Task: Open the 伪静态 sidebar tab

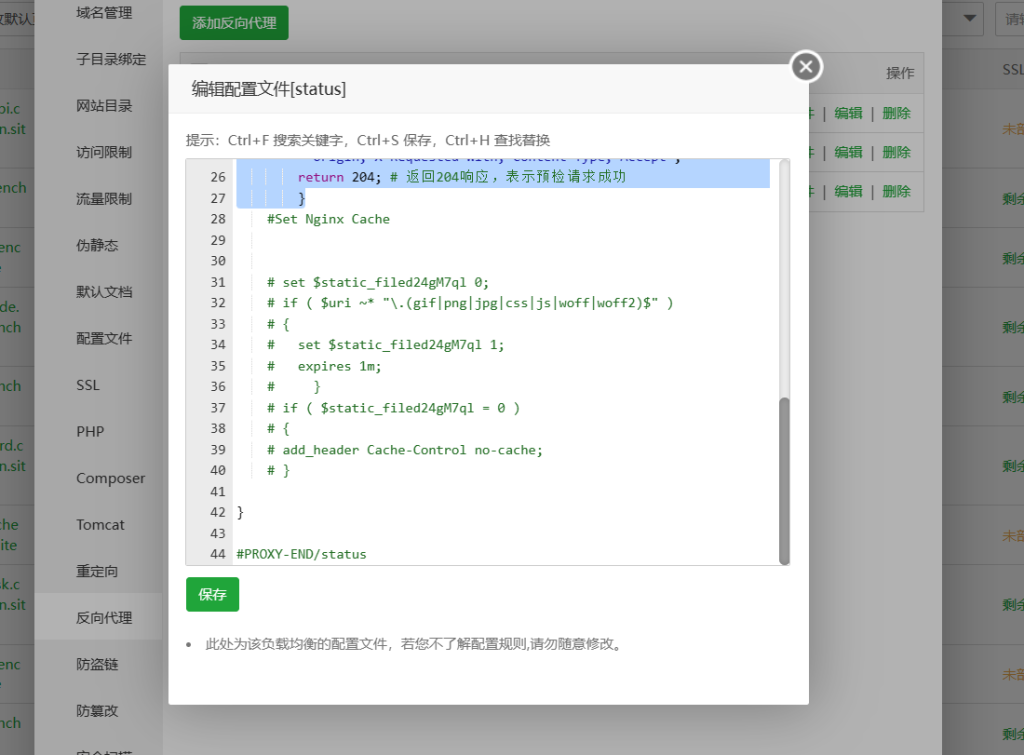Action: (97, 245)
